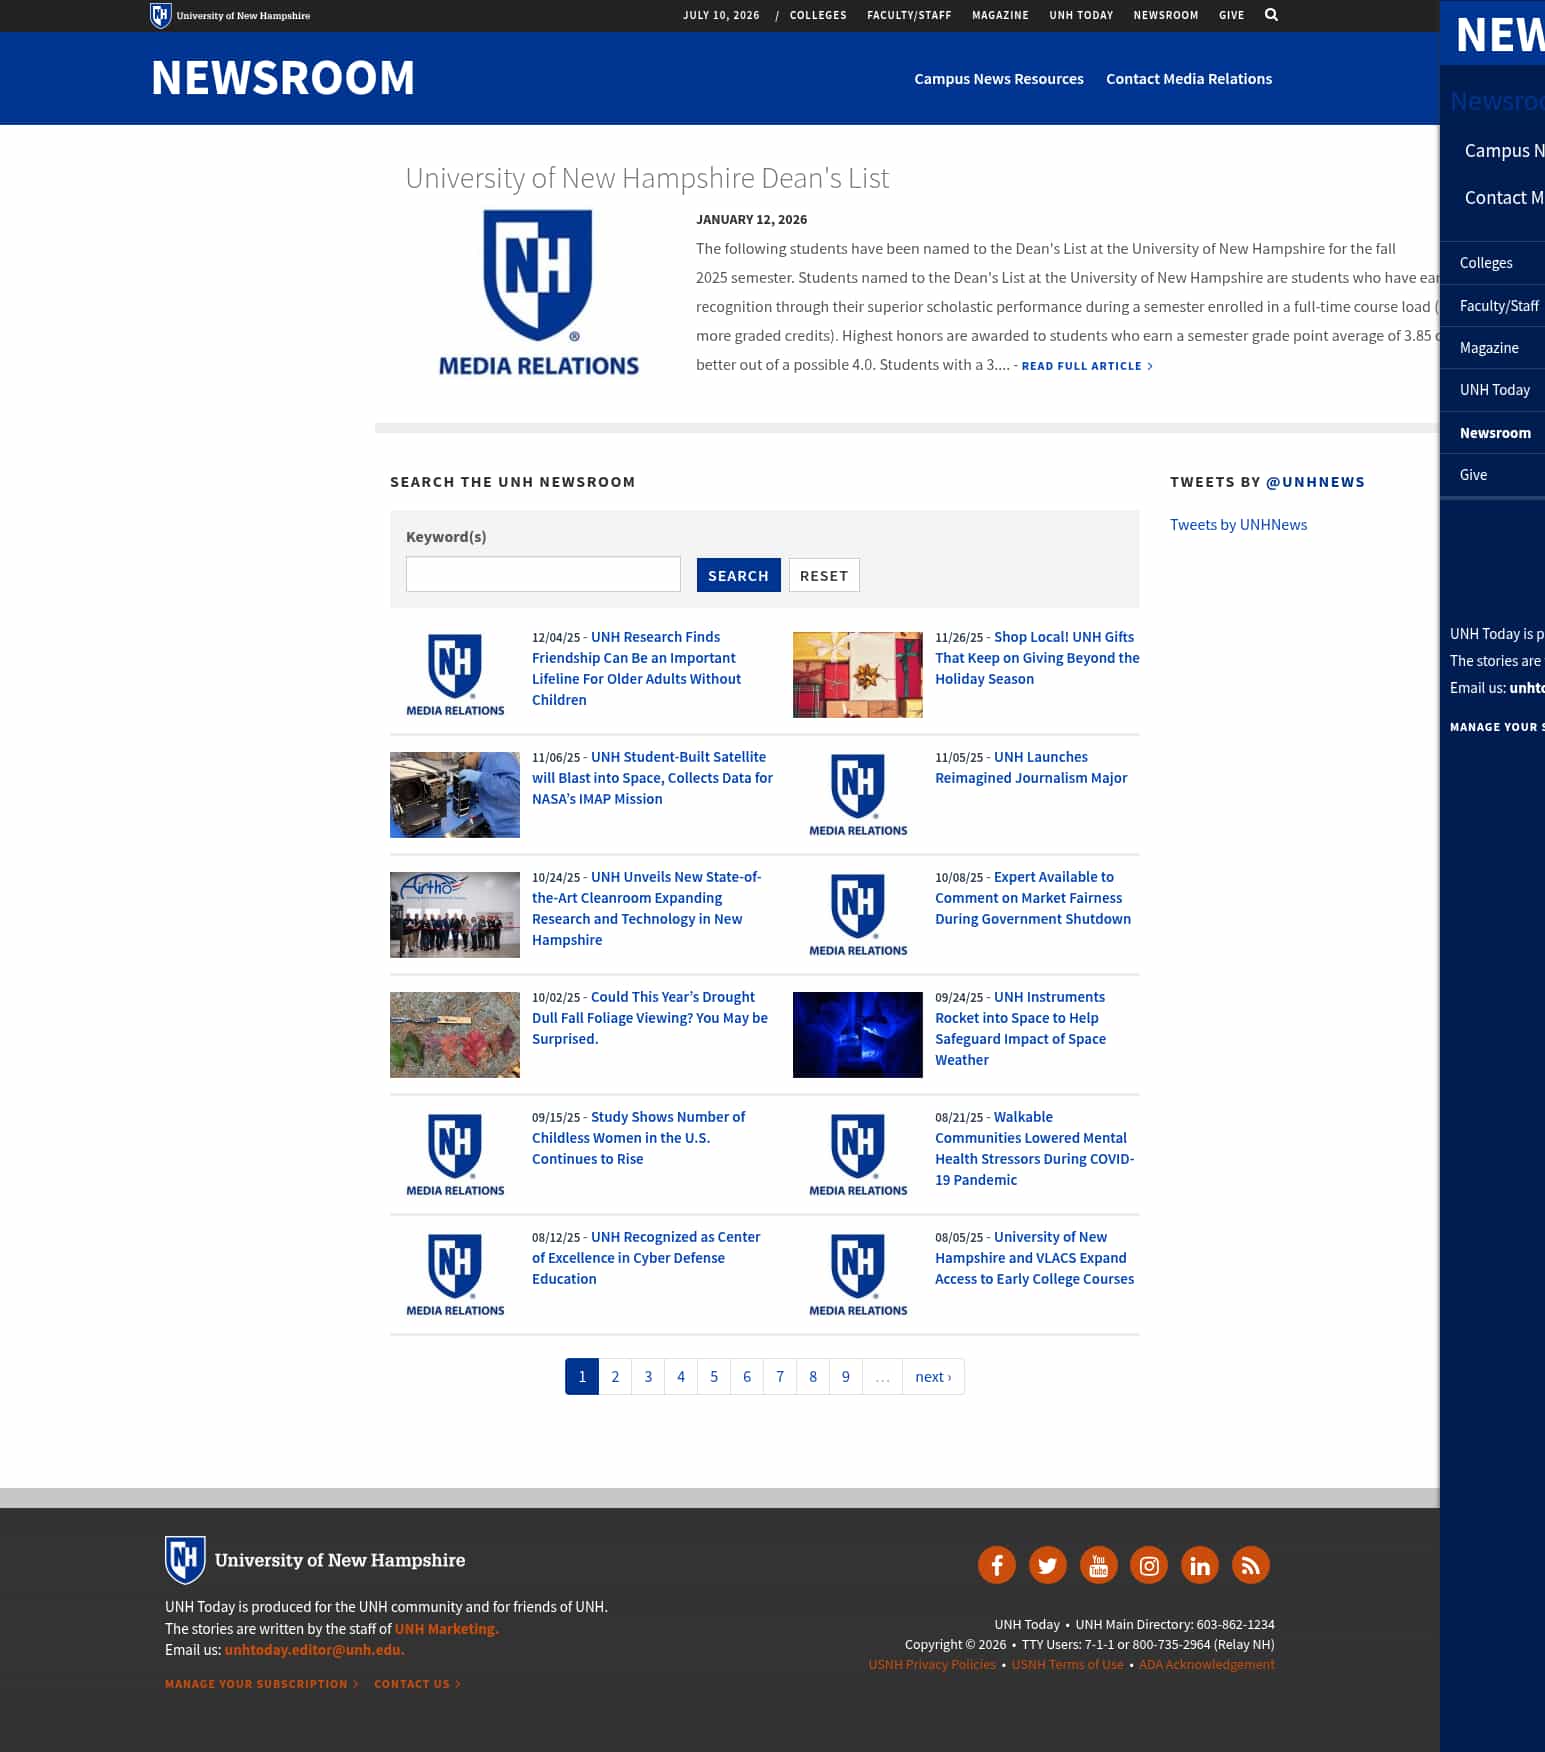Open Drought Dull Fall Foliage article
1545x1752 pixels.
650,1018
